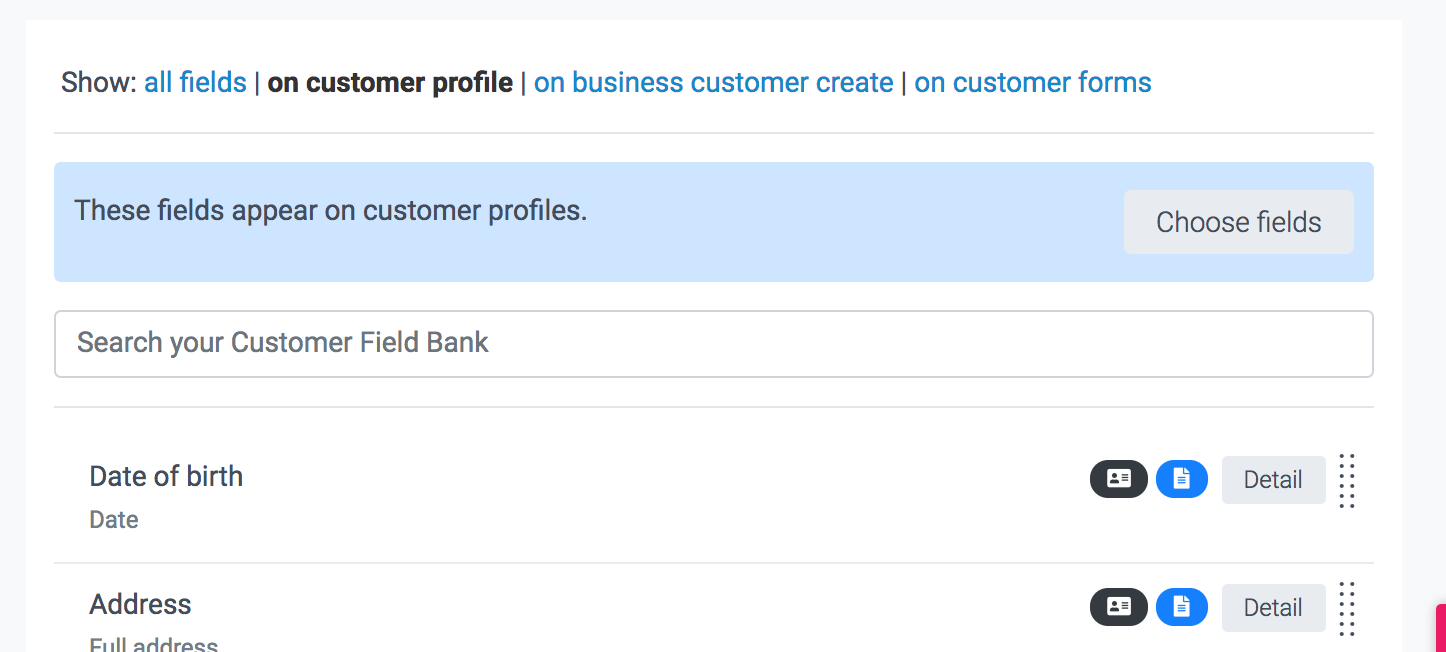Switch to "on business customer create" view
Viewport: 1446px width, 652px height.
tap(713, 82)
